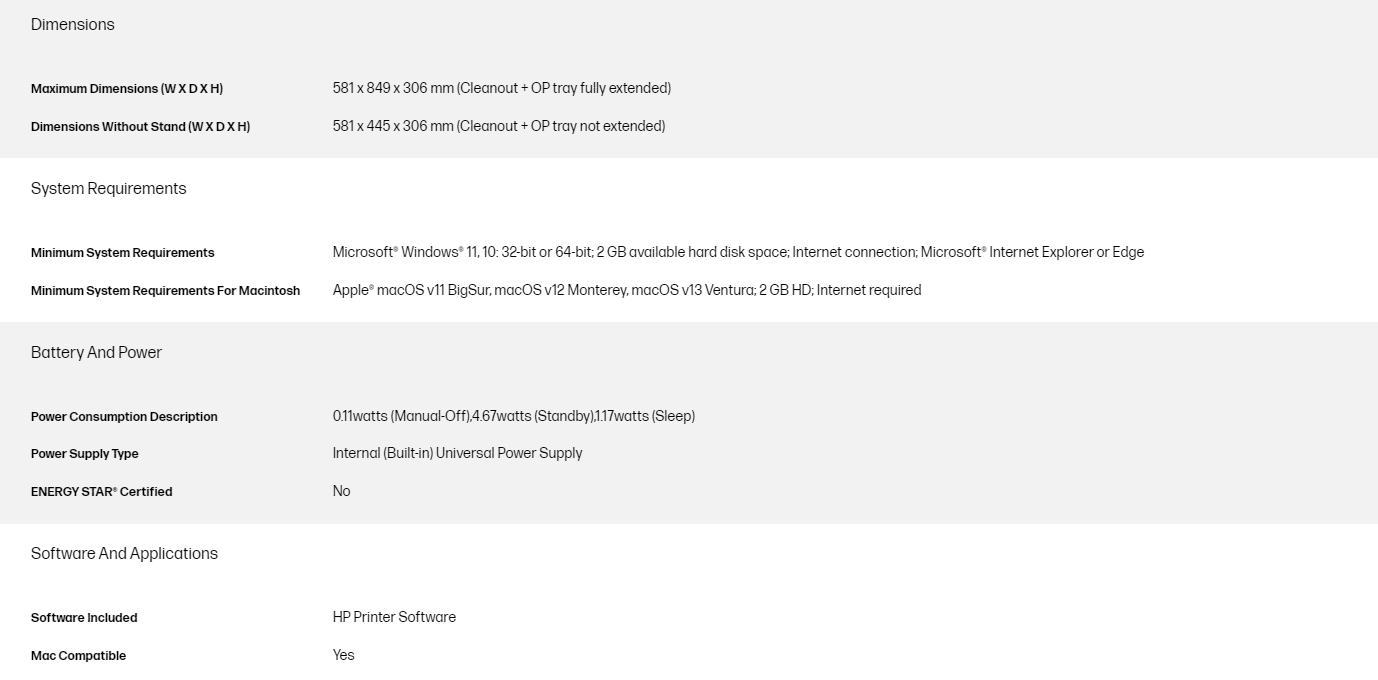Screen dimensions: 1378x680
Task: Click the Mac Compatible label
Action: (78, 656)
